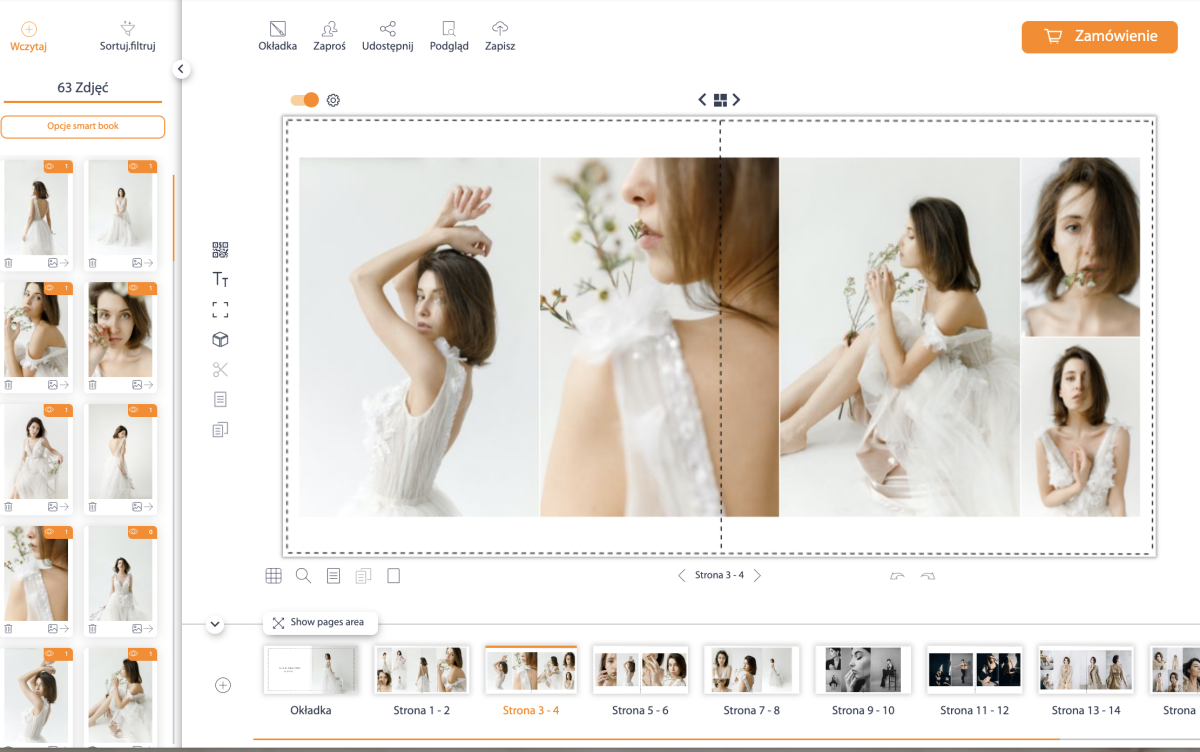Image resolution: width=1200 pixels, height=752 pixels.
Task: Go to next spread after Strona 3 - 4
Action: pyautogui.click(x=757, y=576)
